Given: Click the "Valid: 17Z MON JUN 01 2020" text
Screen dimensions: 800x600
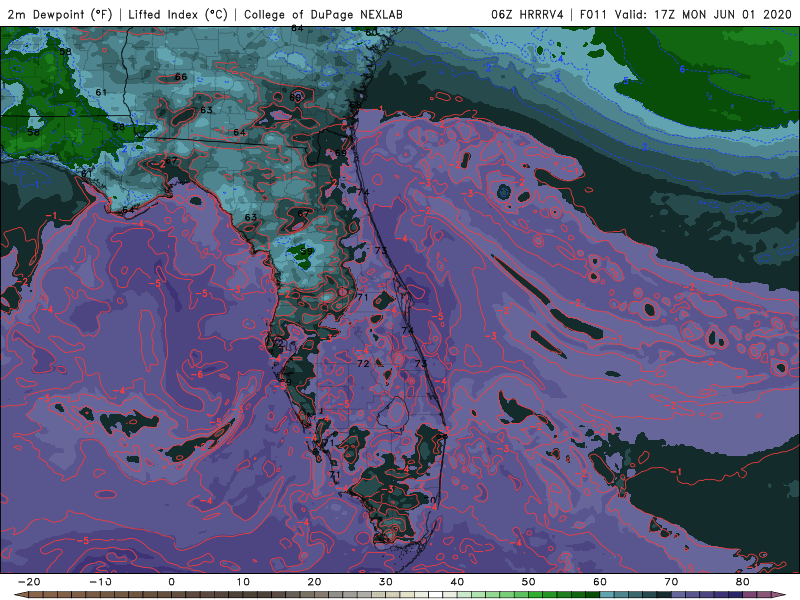Looking at the screenshot, I should point(703,15).
